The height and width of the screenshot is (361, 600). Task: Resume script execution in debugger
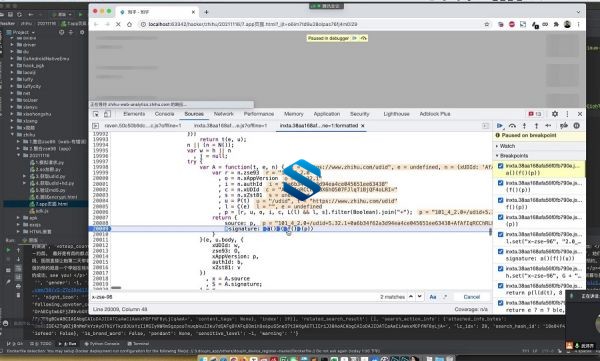(500, 126)
